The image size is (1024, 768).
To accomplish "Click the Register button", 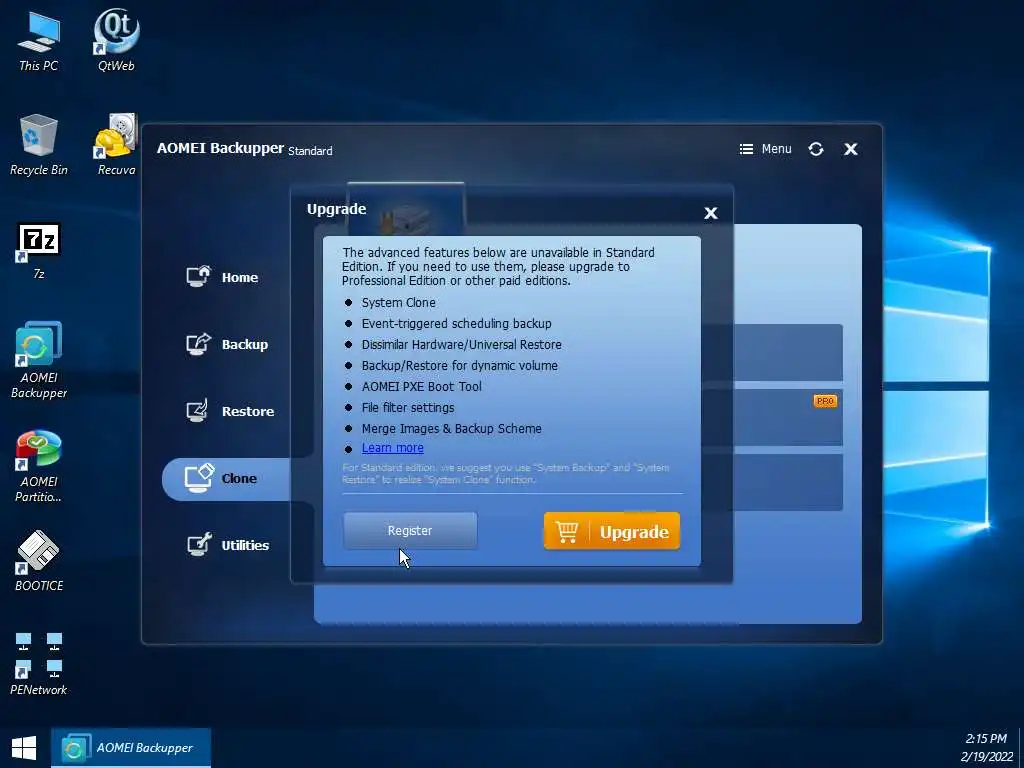I will pos(410,530).
